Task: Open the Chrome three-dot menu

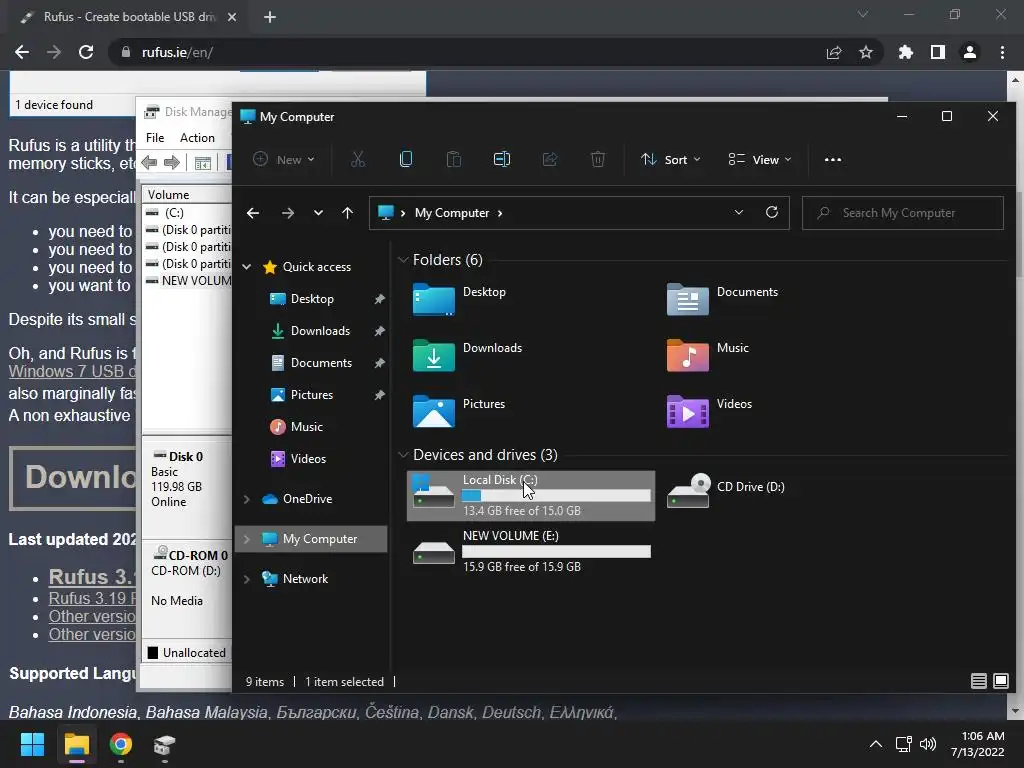Action: click(x=1002, y=52)
